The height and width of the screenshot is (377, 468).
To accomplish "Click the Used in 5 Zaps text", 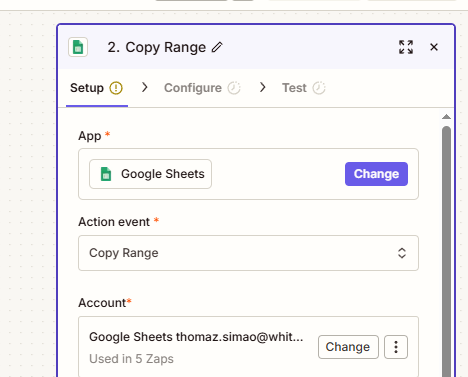I will tap(131, 359).
